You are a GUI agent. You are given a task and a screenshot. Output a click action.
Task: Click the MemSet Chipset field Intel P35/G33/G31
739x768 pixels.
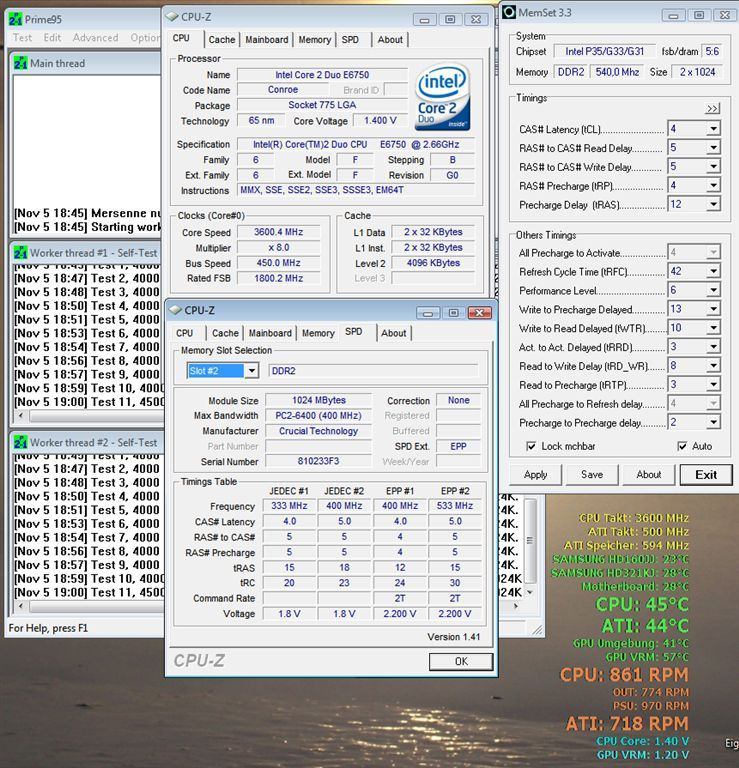604,51
